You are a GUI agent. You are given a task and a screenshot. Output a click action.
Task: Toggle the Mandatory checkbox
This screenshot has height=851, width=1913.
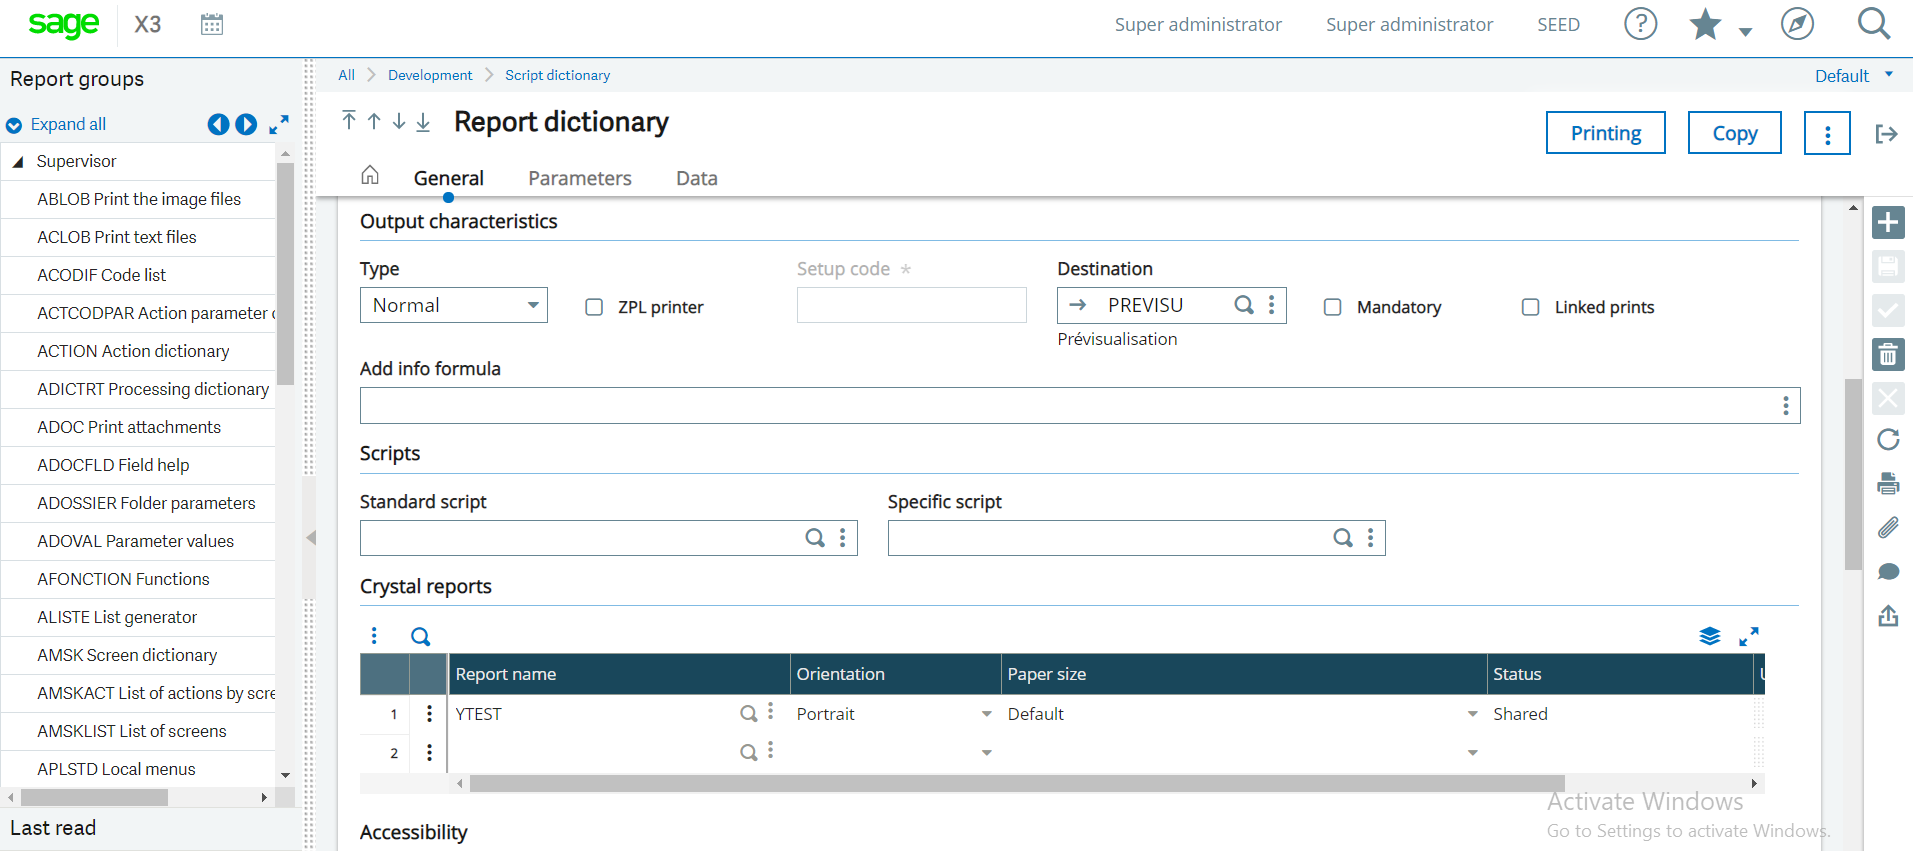[x=1333, y=307]
